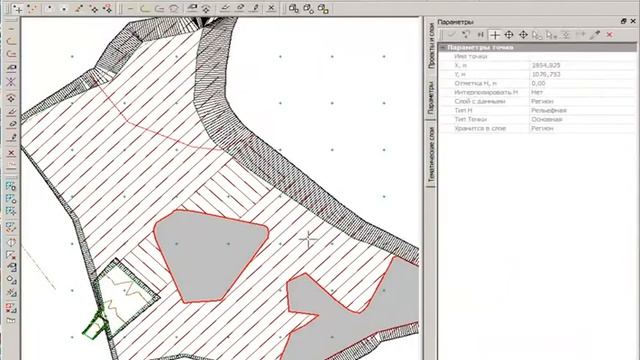
Task: Click the Отметка H value 0,00
Action: 583,83
